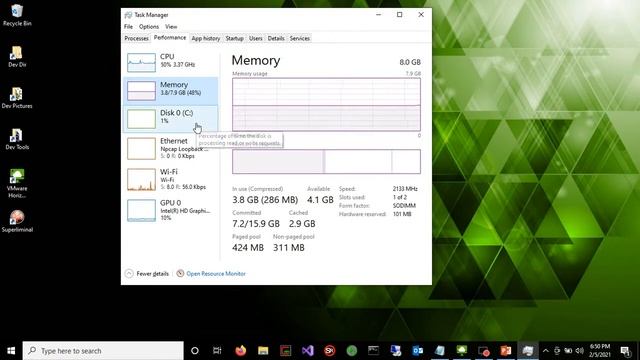640x360 pixels.
Task: Open Cortana from the taskbar circle
Action: point(195,351)
